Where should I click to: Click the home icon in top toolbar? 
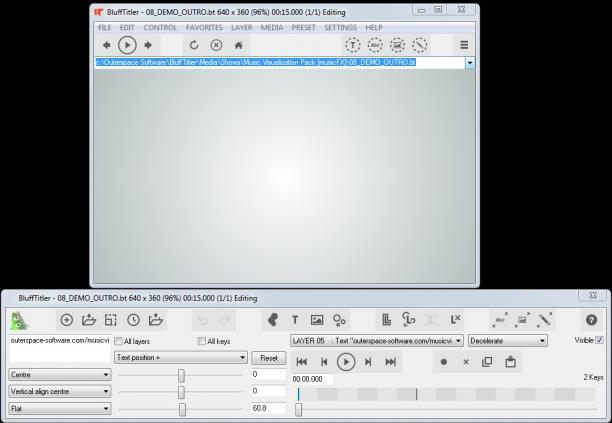point(238,45)
